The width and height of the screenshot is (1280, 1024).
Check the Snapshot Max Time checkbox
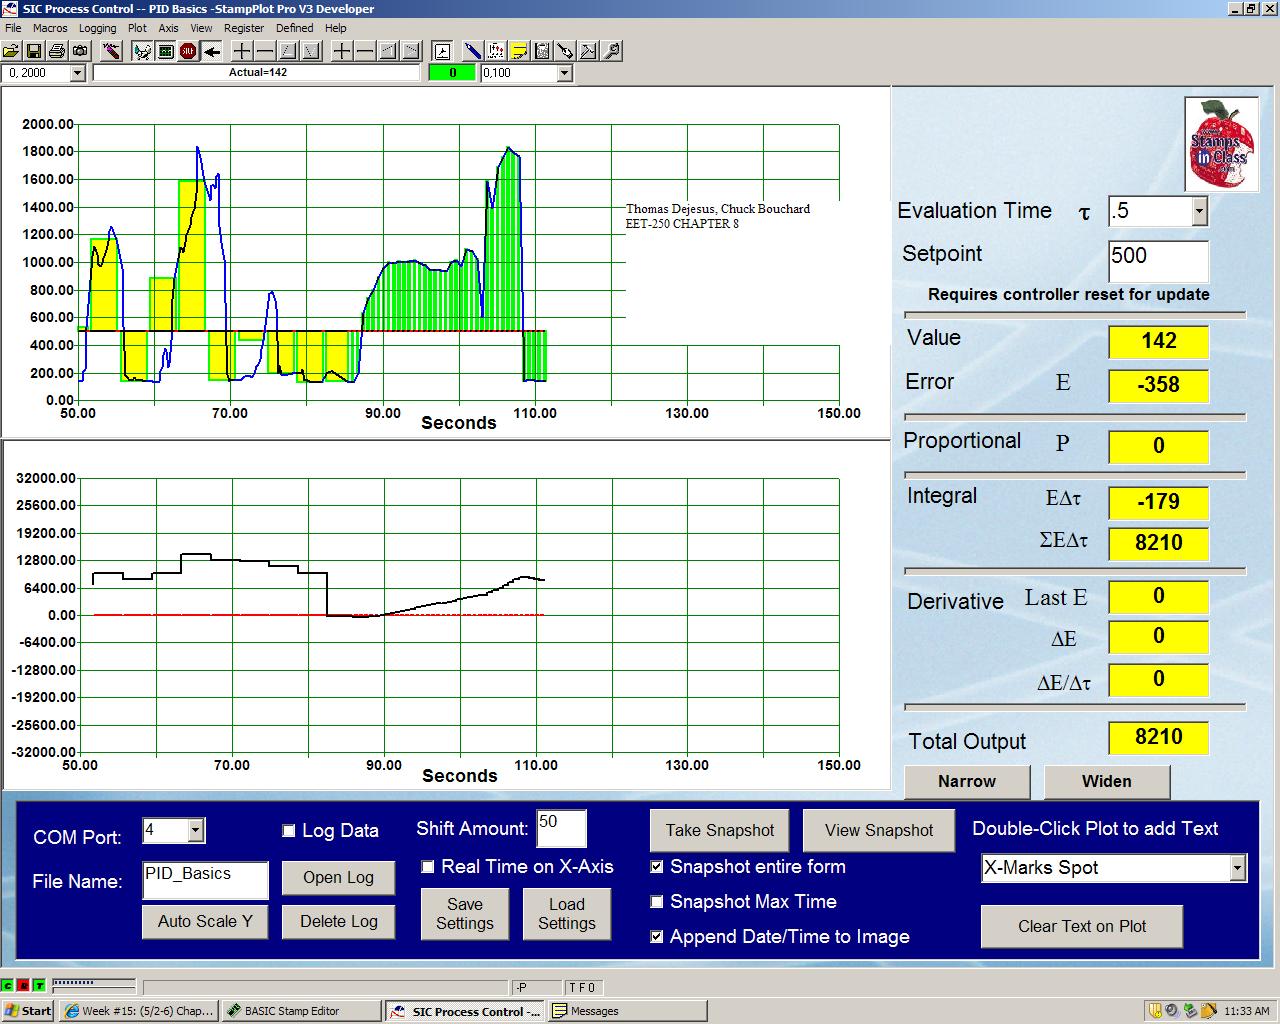[x=657, y=902]
